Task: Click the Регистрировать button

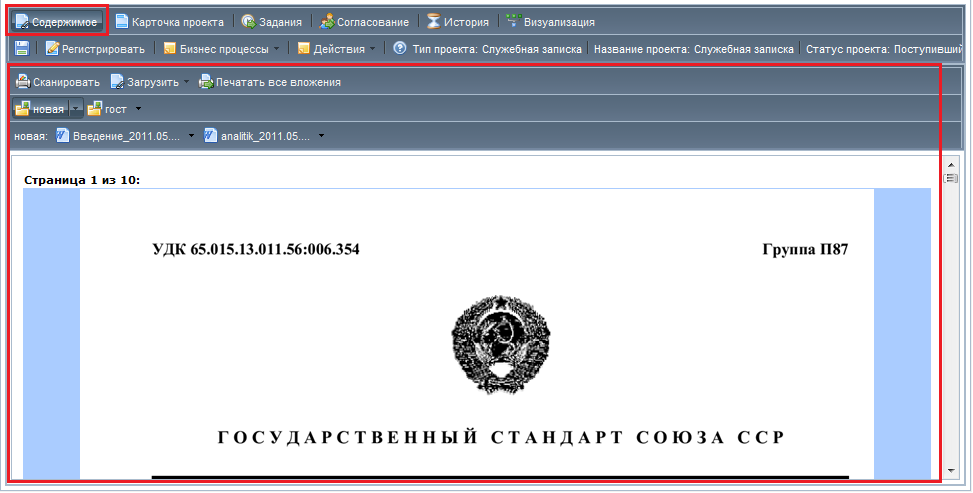Action: pyautogui.click(x=95, y=48)
